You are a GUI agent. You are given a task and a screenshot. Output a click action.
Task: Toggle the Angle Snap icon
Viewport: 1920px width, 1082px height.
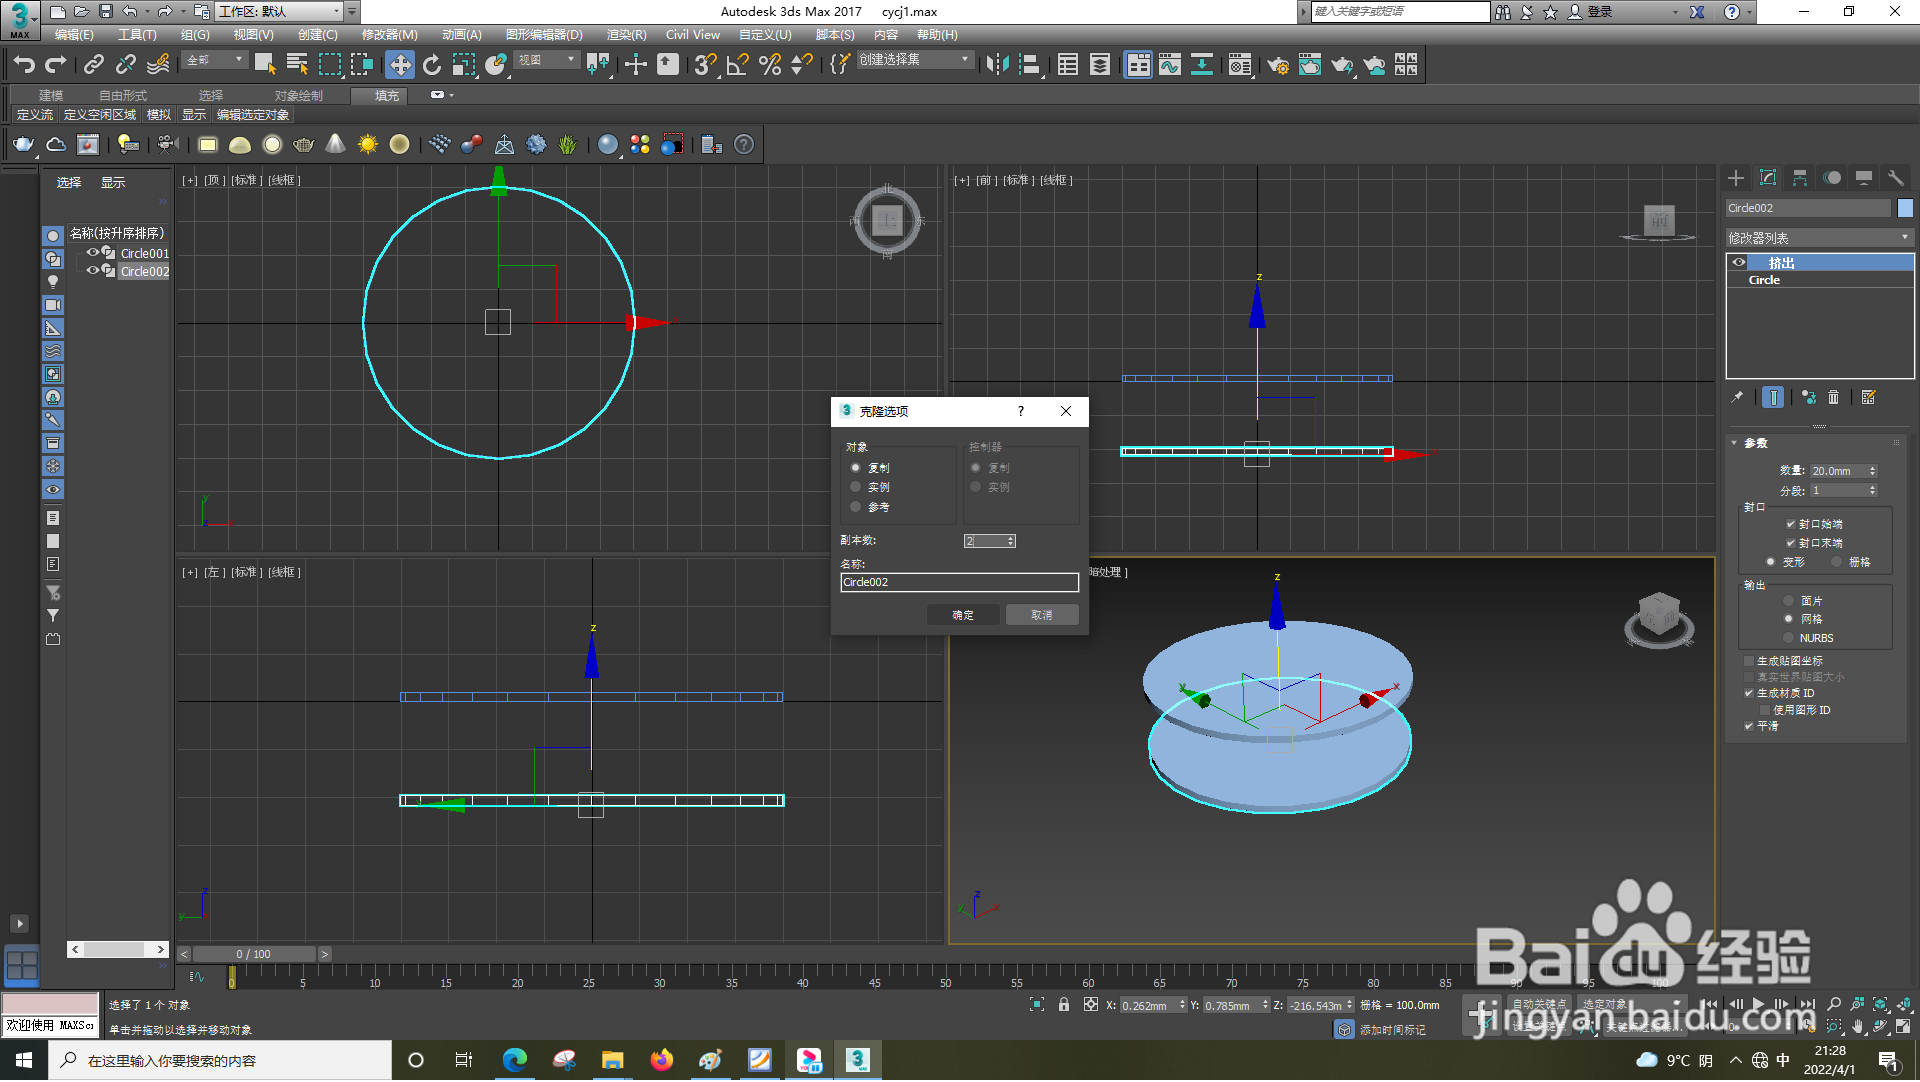[737, 65]
